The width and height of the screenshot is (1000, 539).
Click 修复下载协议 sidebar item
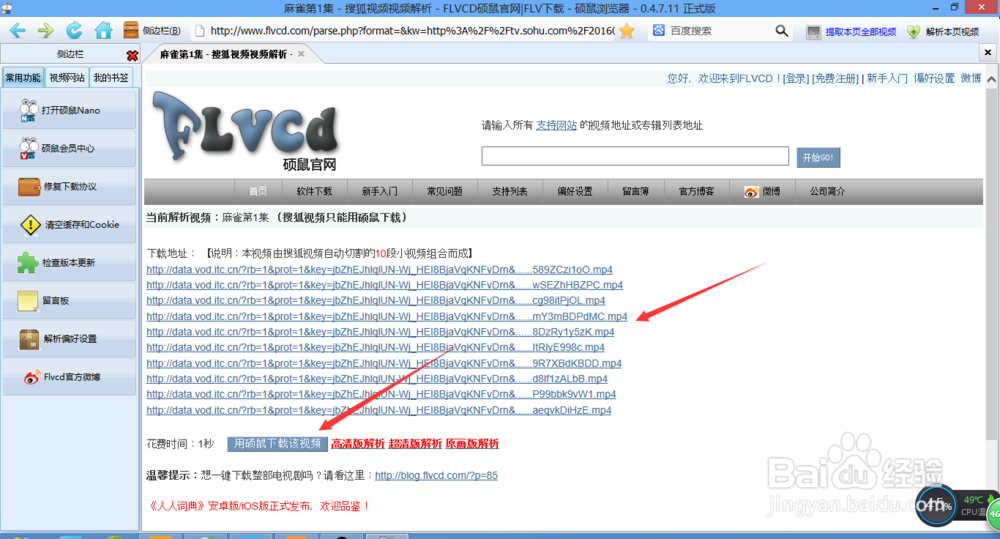(70, 186)
